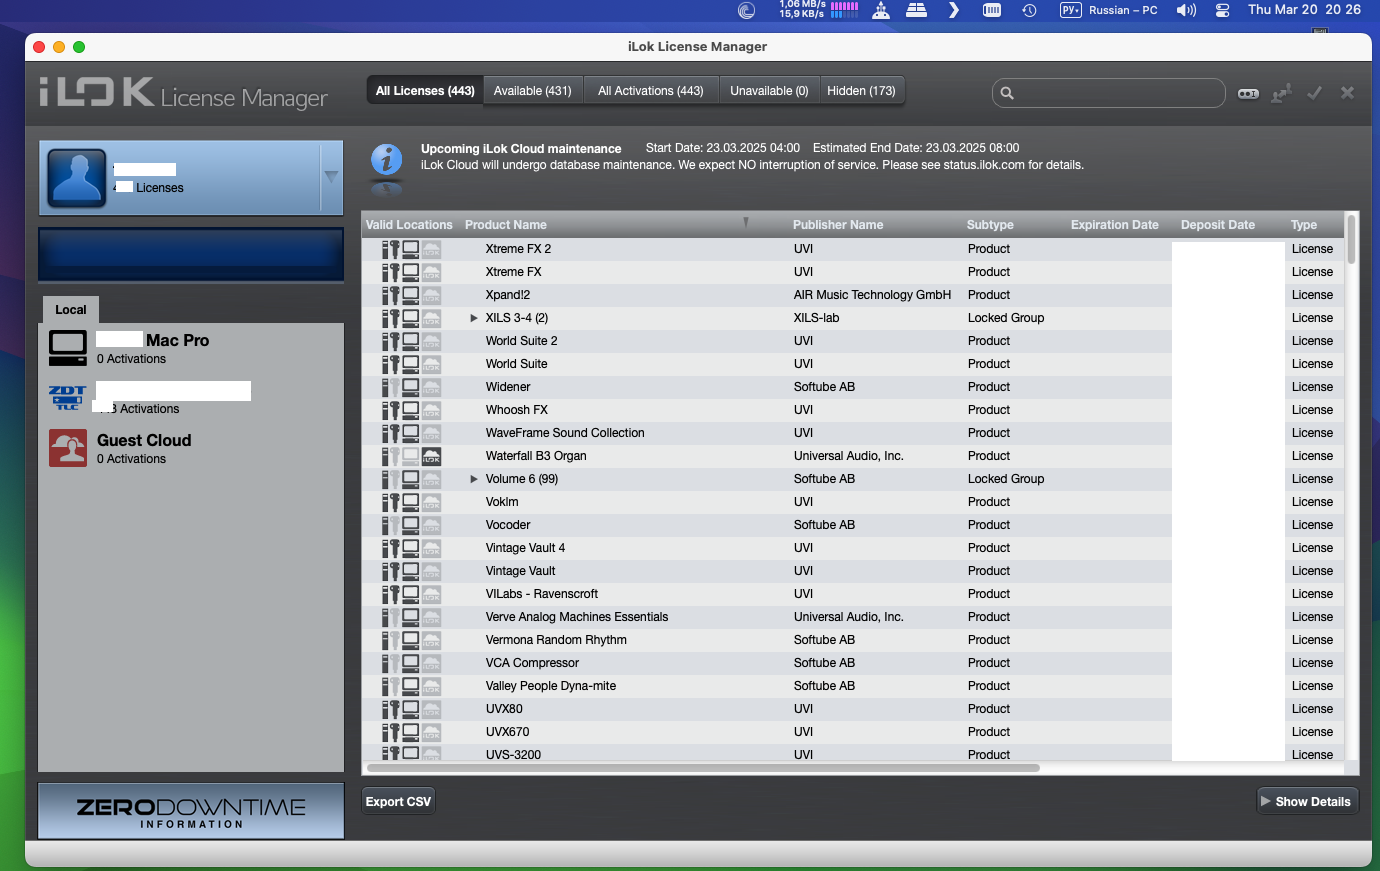Open the All Activations (443) tab
This screenshot has width=1380, height=871.
coord(651,91)
